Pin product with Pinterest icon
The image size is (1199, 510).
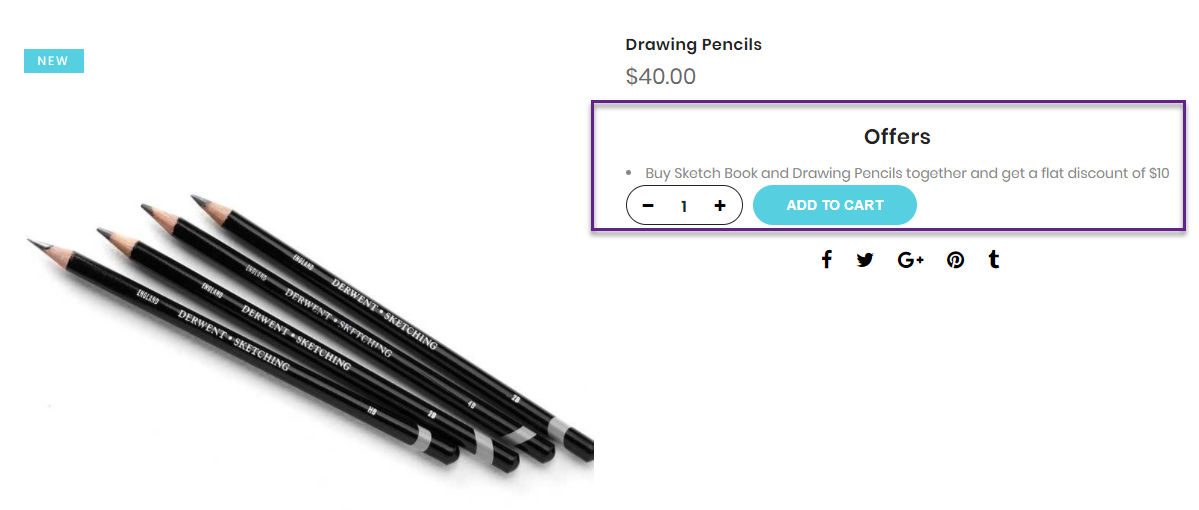click(x=955, y=260)
